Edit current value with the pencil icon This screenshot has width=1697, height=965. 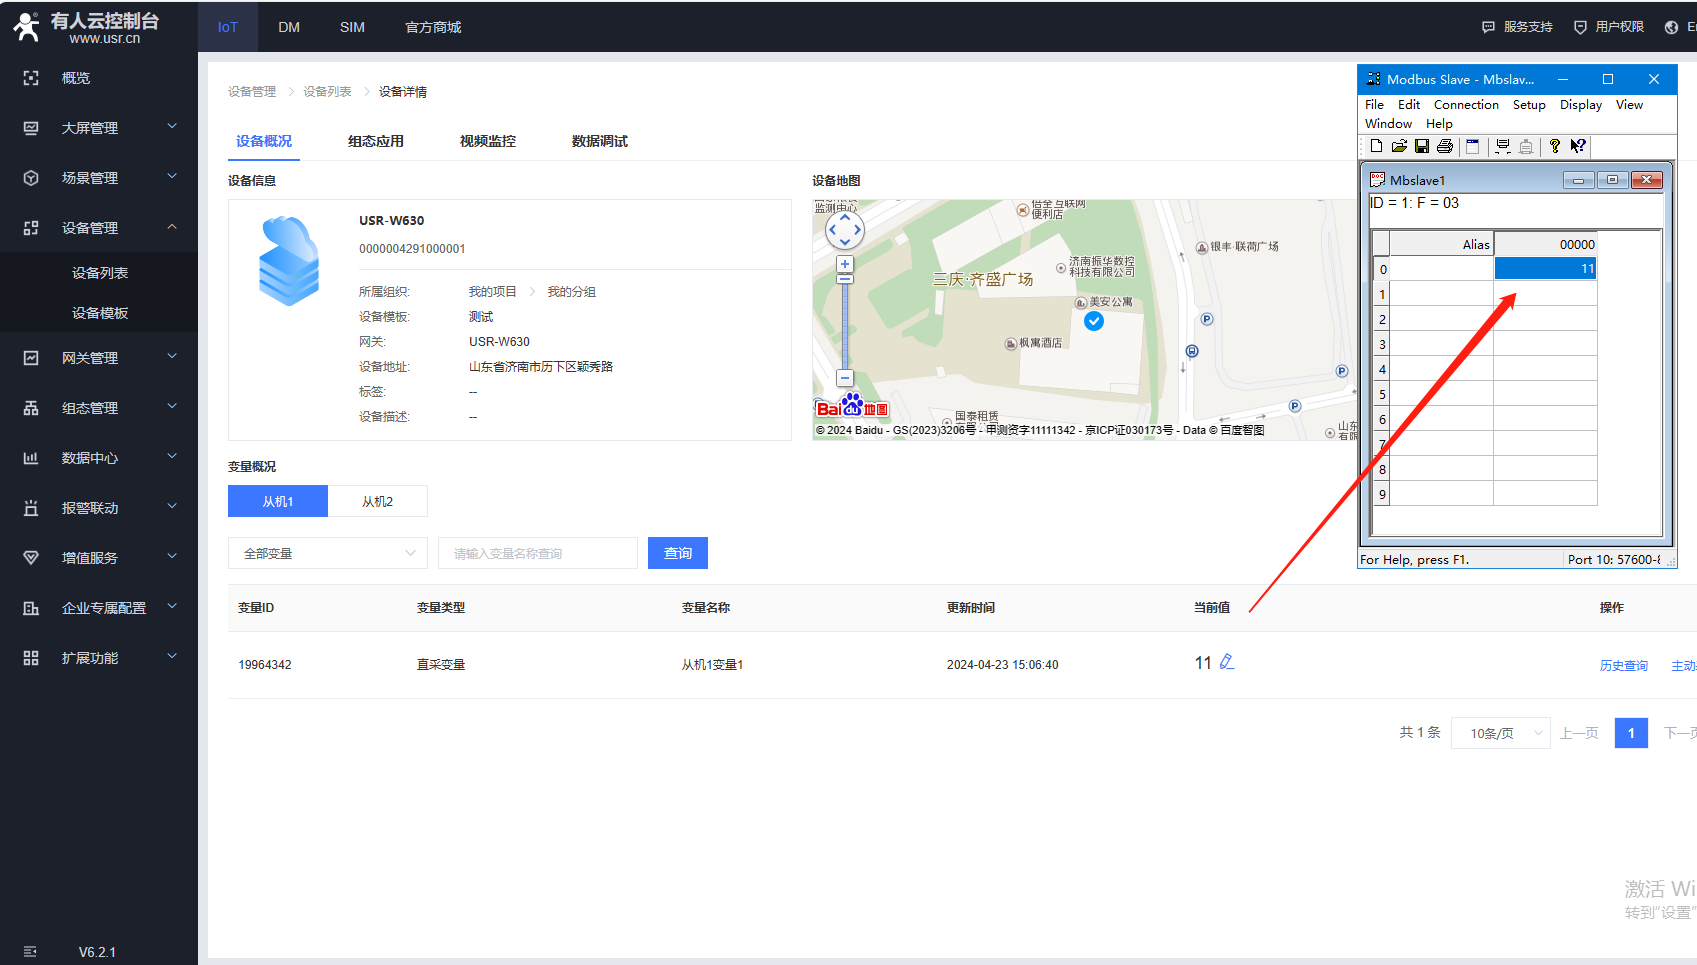1227,662
